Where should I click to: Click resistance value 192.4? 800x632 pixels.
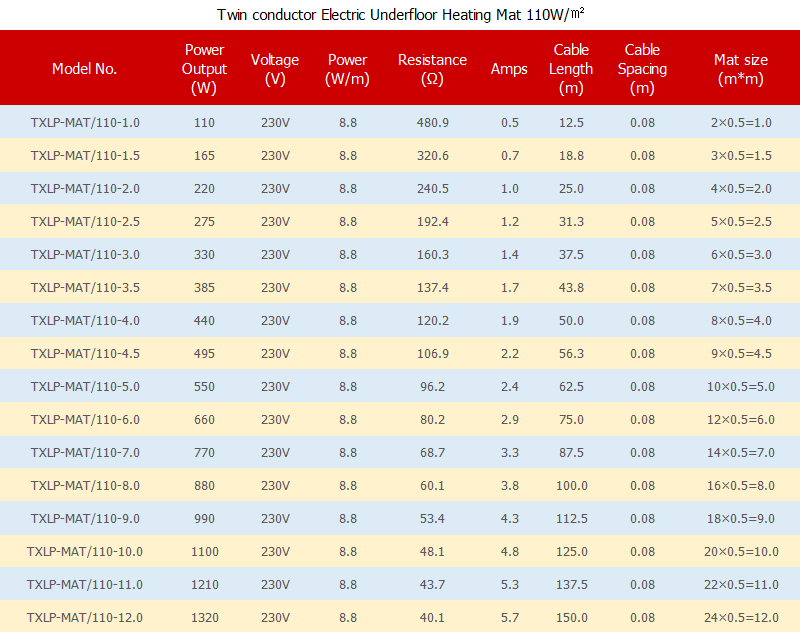pyautogui.click(x=433, y=221)
